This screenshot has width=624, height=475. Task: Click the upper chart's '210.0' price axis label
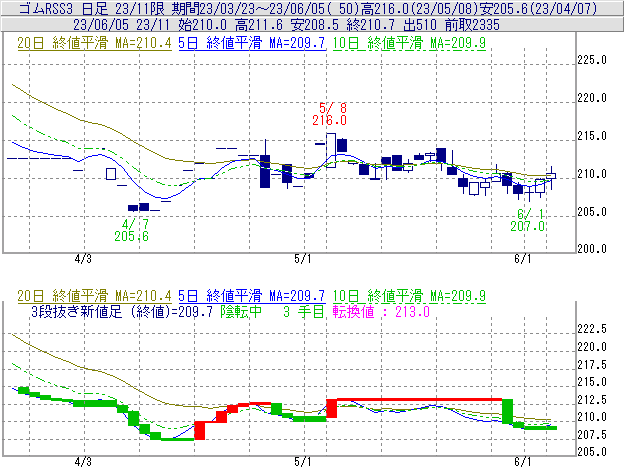point(592,174)
